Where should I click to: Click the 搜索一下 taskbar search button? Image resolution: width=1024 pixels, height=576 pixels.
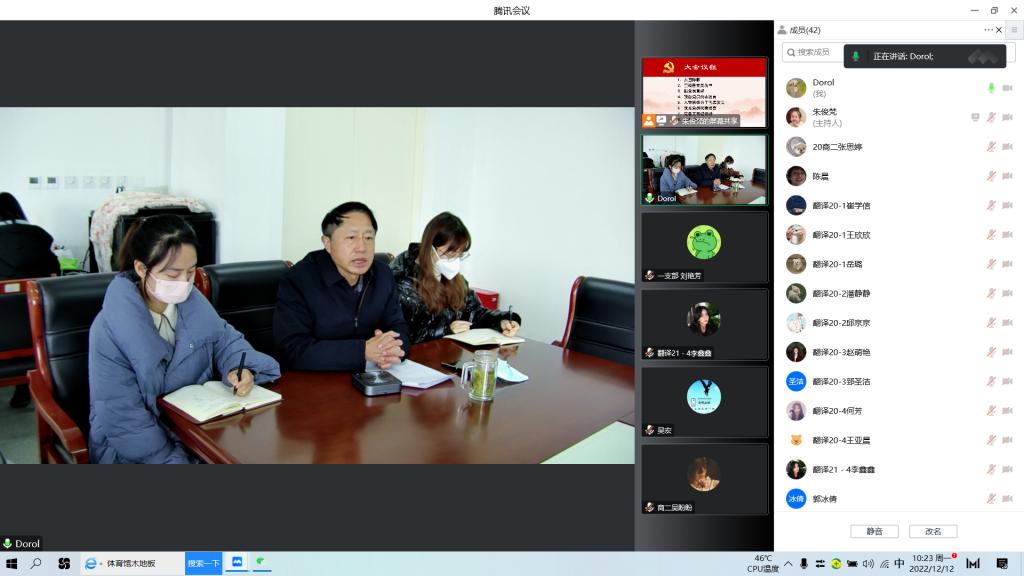click(203, 563)
